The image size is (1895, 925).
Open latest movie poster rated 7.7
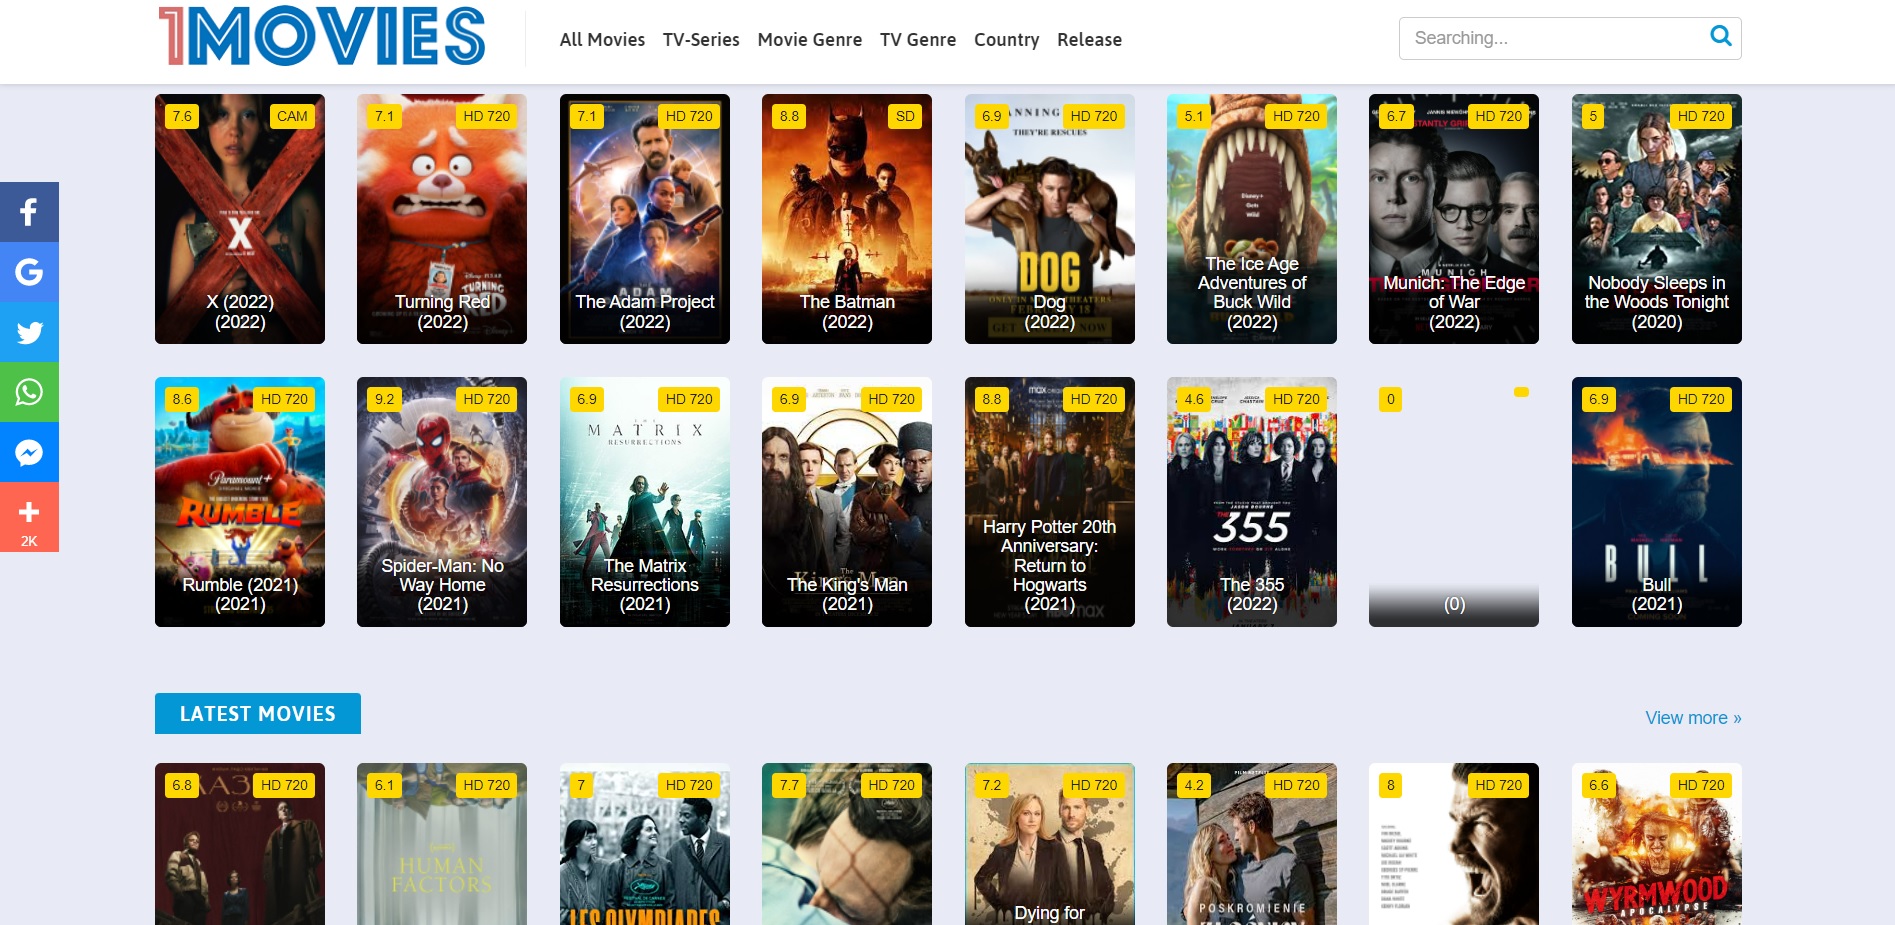click(x=847, y=844)
